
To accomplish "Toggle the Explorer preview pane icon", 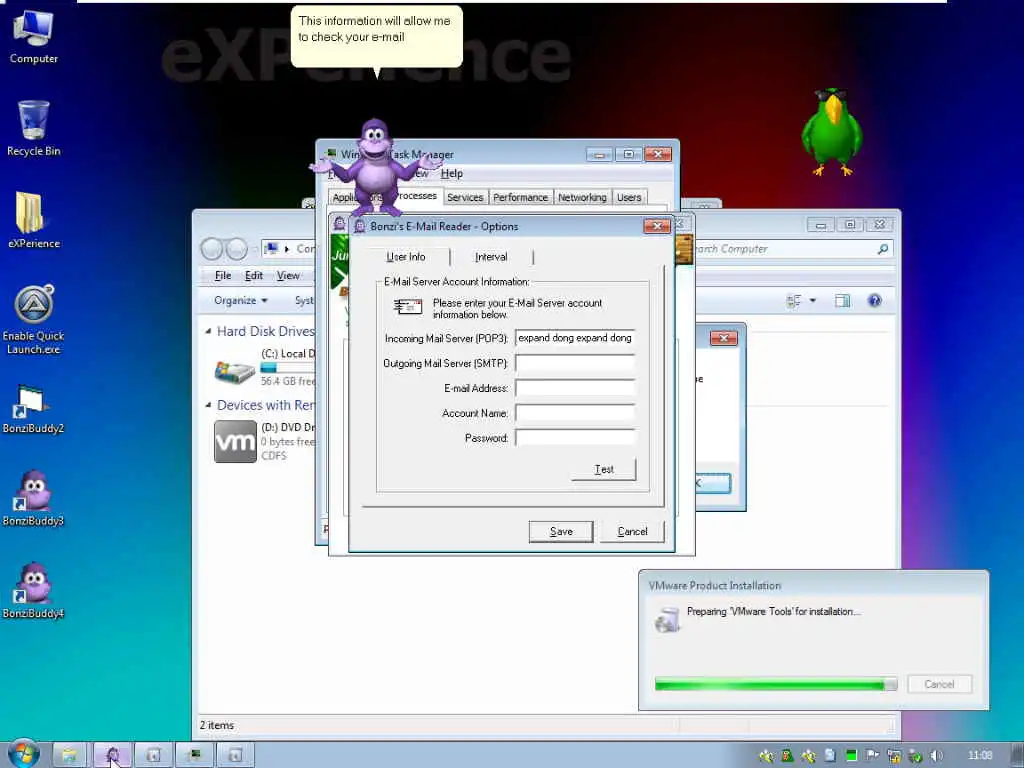I will [842, 300].
